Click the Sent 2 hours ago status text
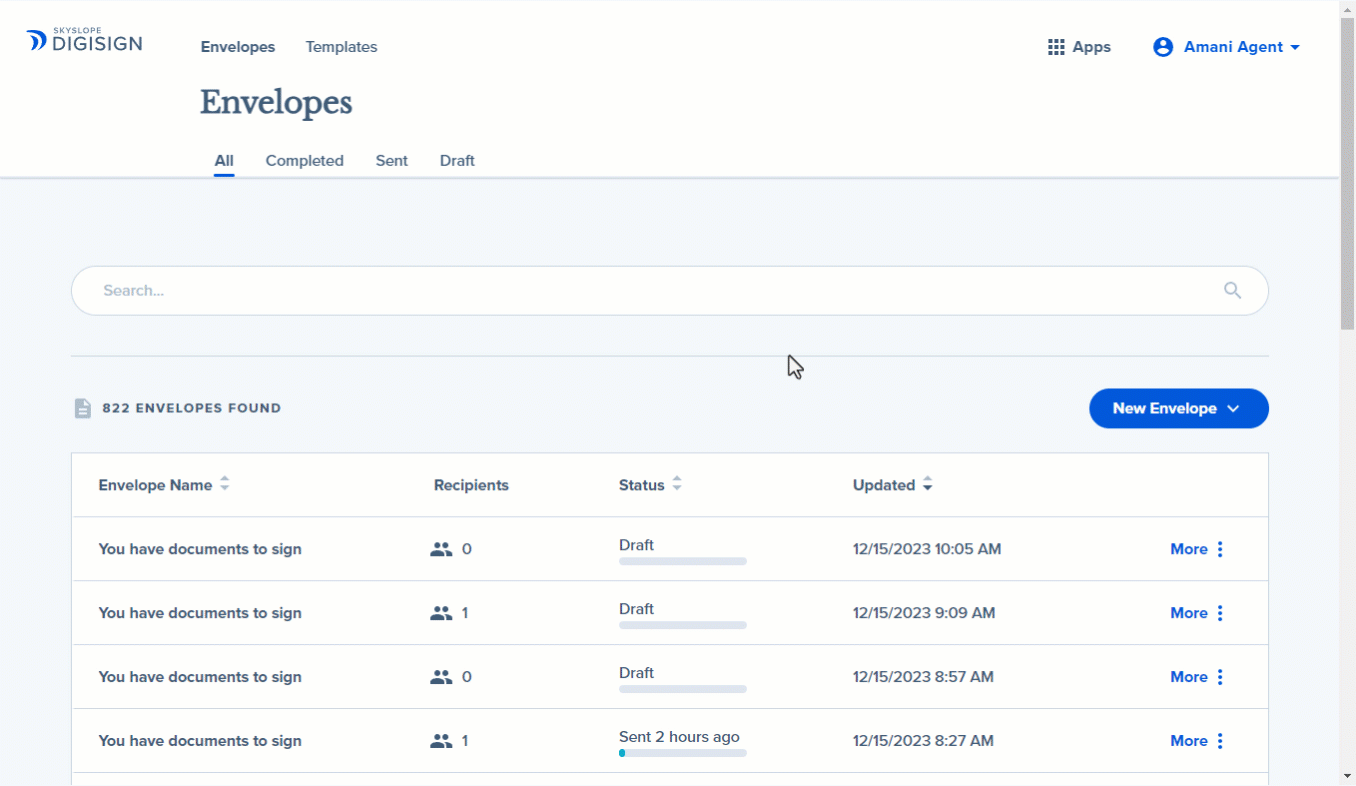 [679, 737]
